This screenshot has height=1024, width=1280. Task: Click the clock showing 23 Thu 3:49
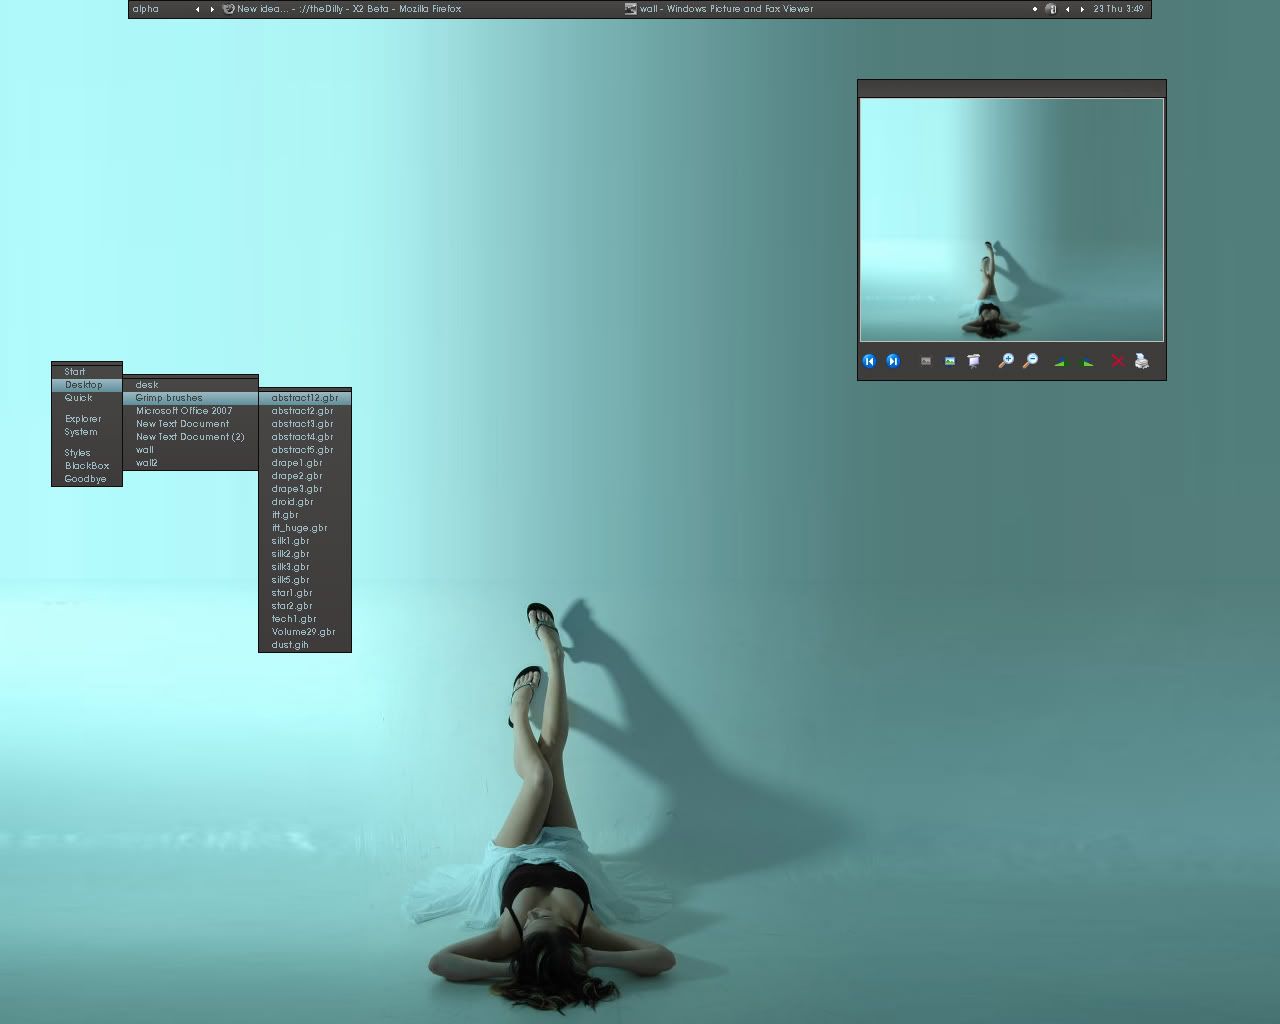click(x=1118, y=9)
